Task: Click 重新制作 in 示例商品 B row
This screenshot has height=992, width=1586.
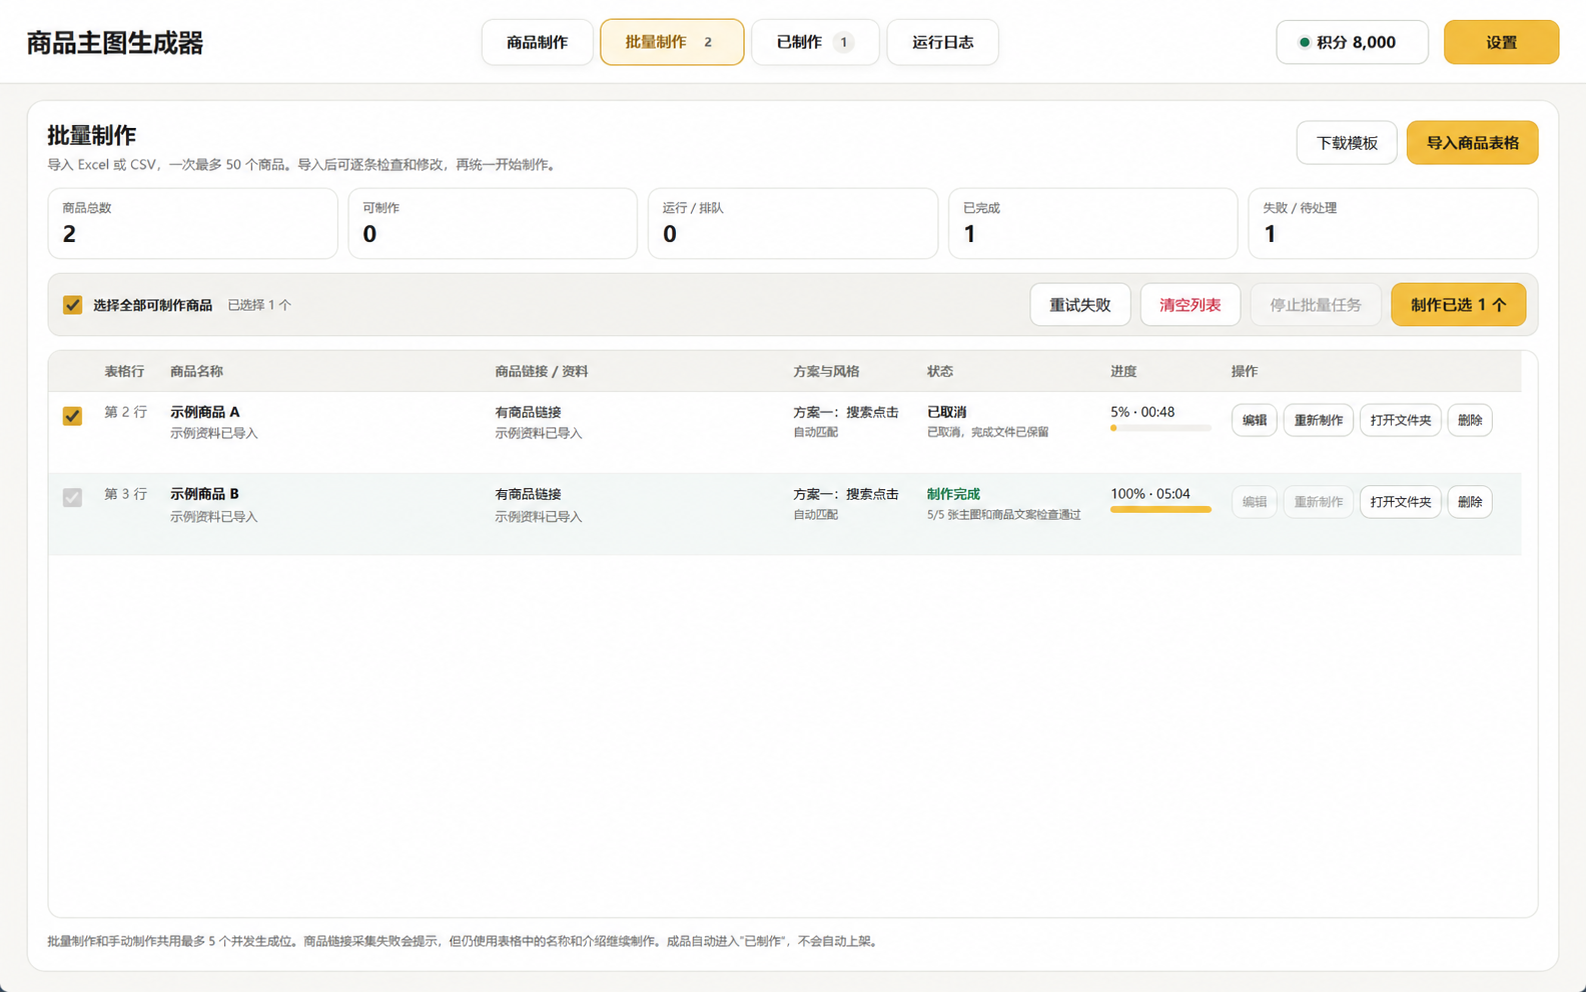Action: 1318,502
